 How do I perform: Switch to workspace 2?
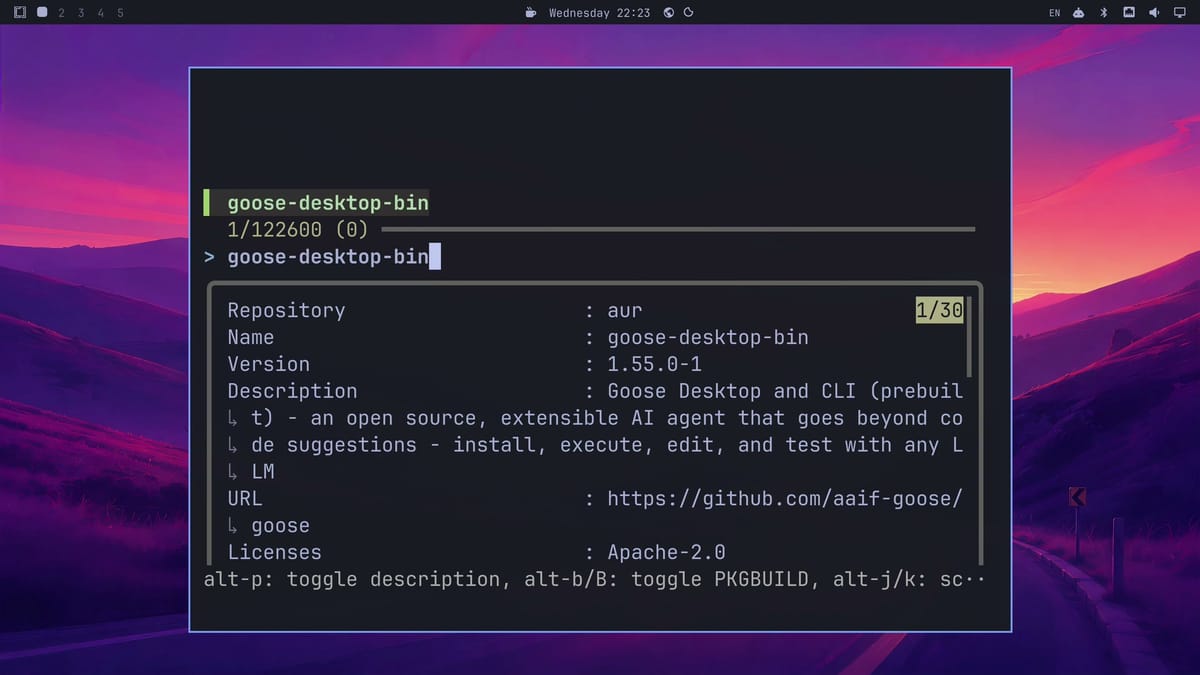(x=62, y=13)
